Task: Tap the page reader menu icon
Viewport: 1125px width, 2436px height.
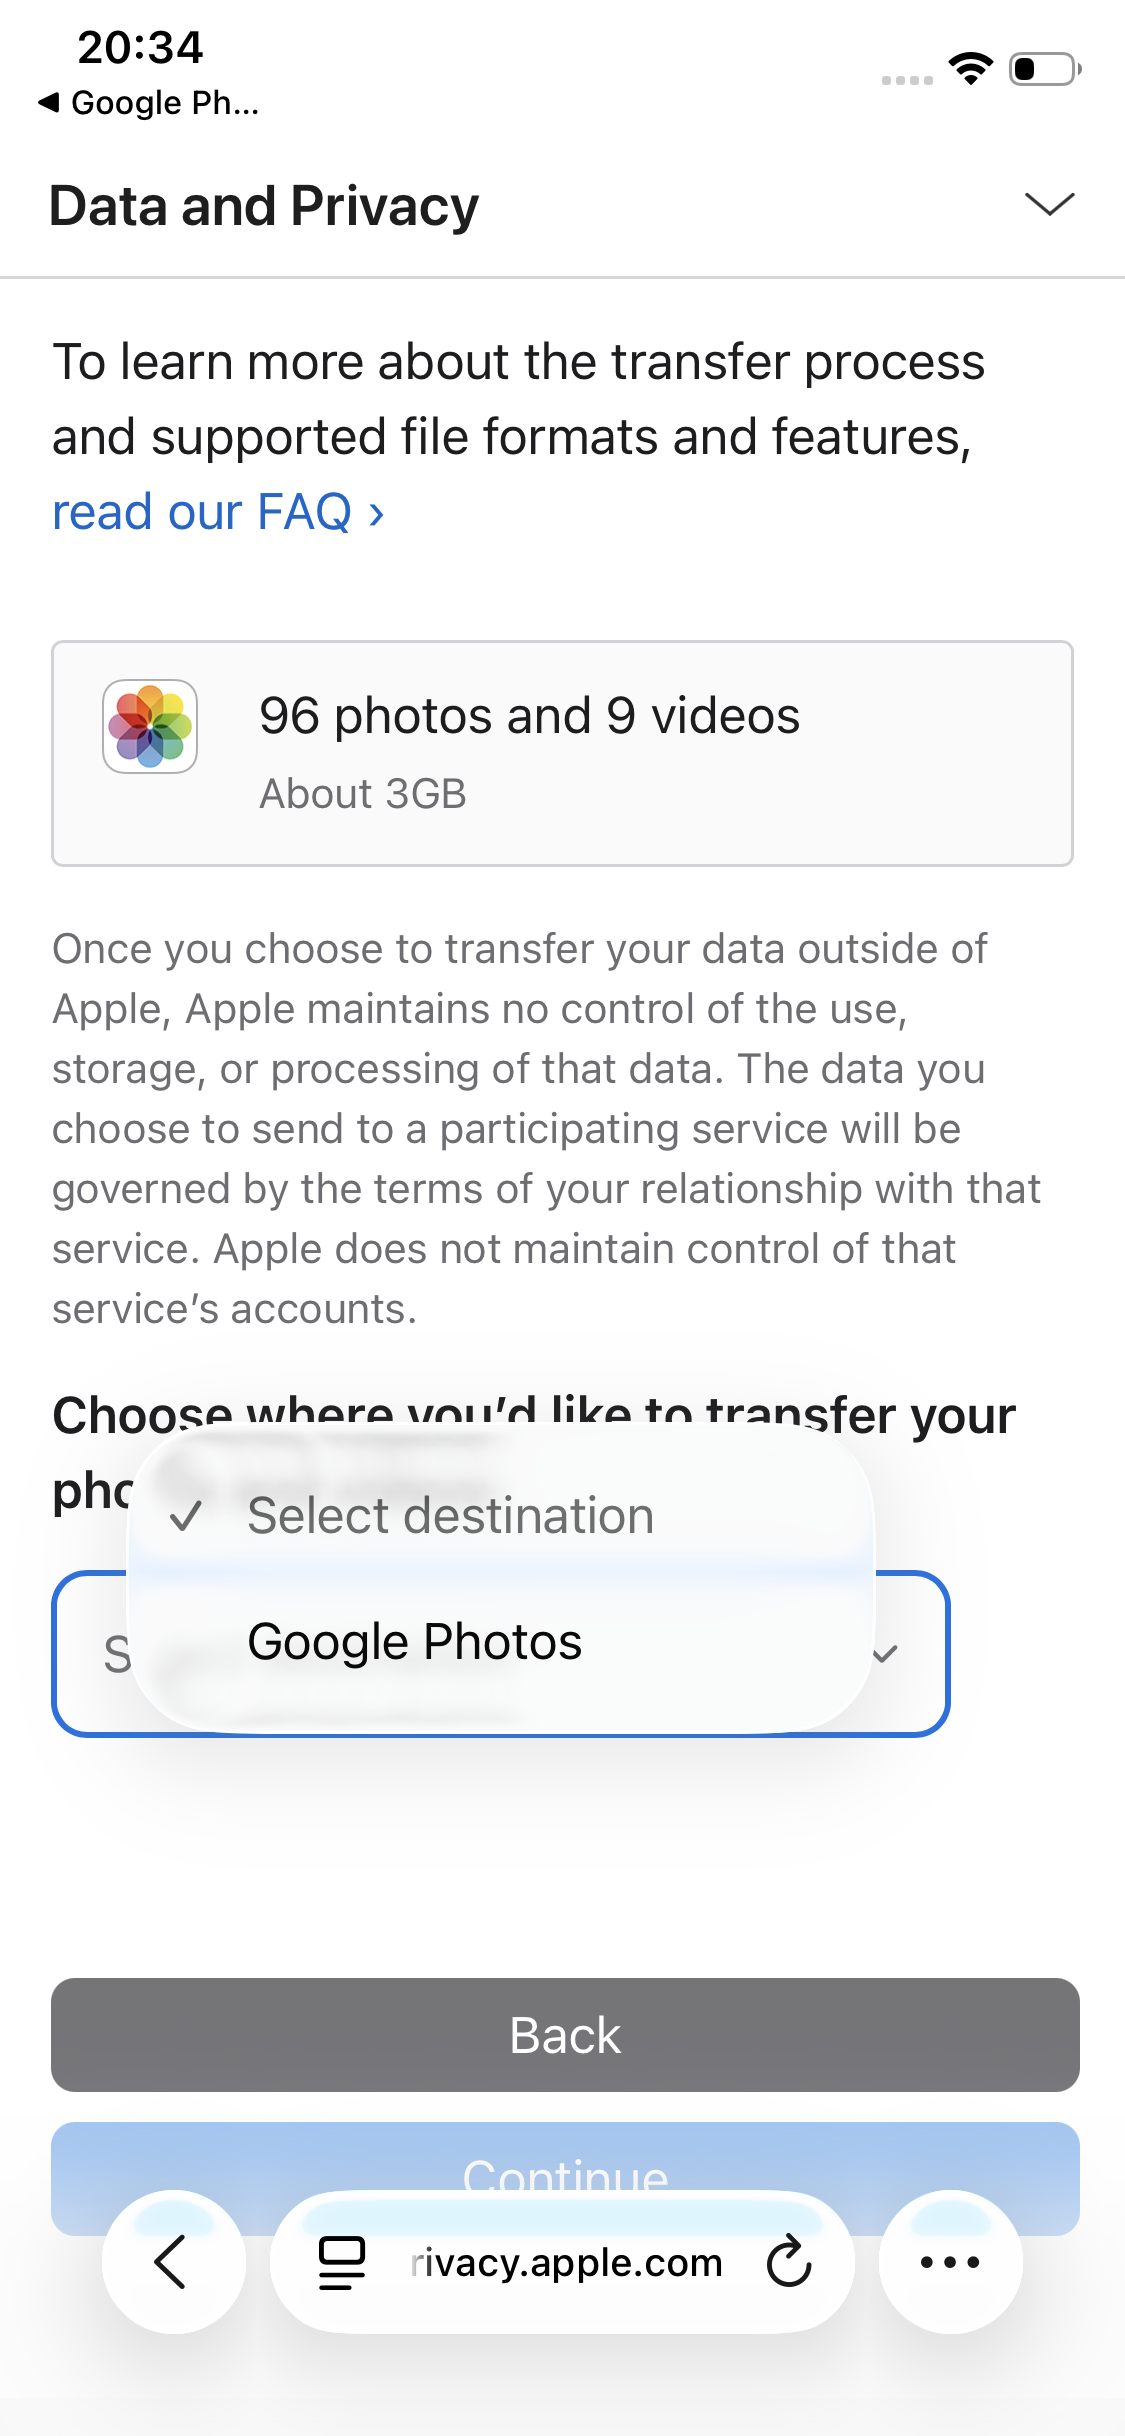Action: [x=341, y=2262]
